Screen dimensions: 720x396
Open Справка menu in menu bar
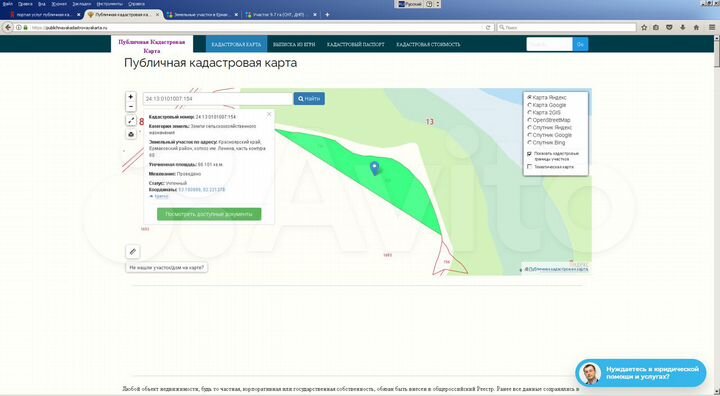pyautogui.click(x=136, y=4)
